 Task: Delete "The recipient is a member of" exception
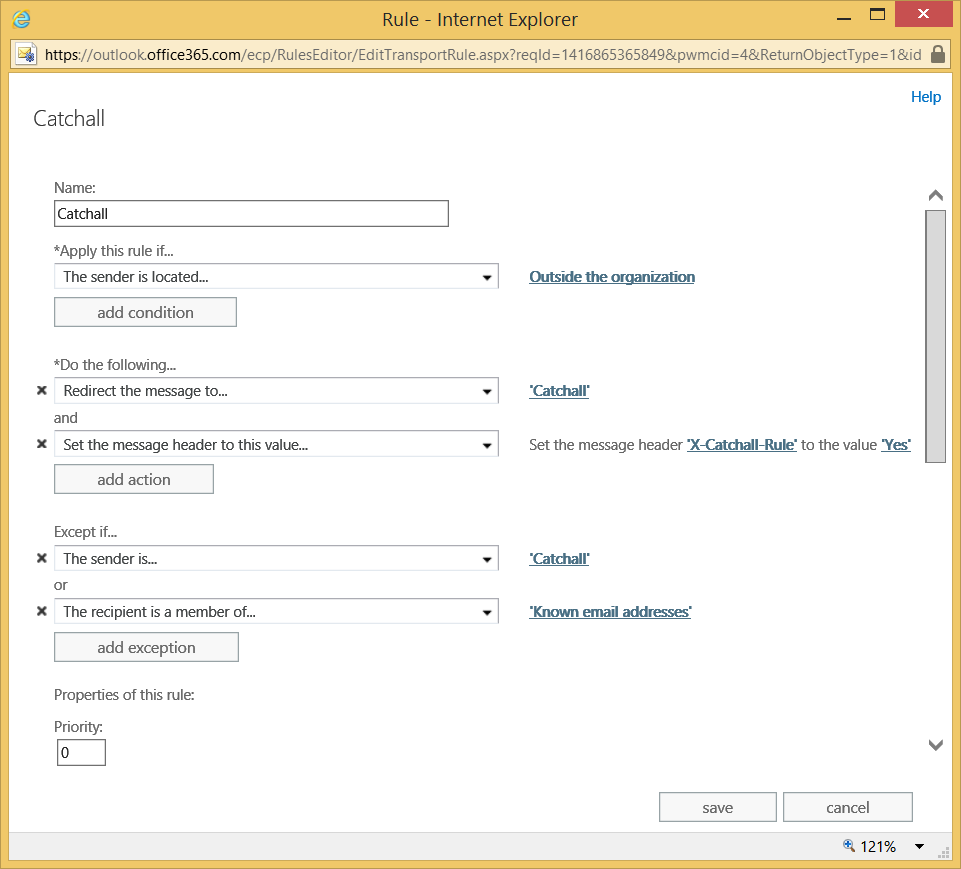[x=41, y=611]
